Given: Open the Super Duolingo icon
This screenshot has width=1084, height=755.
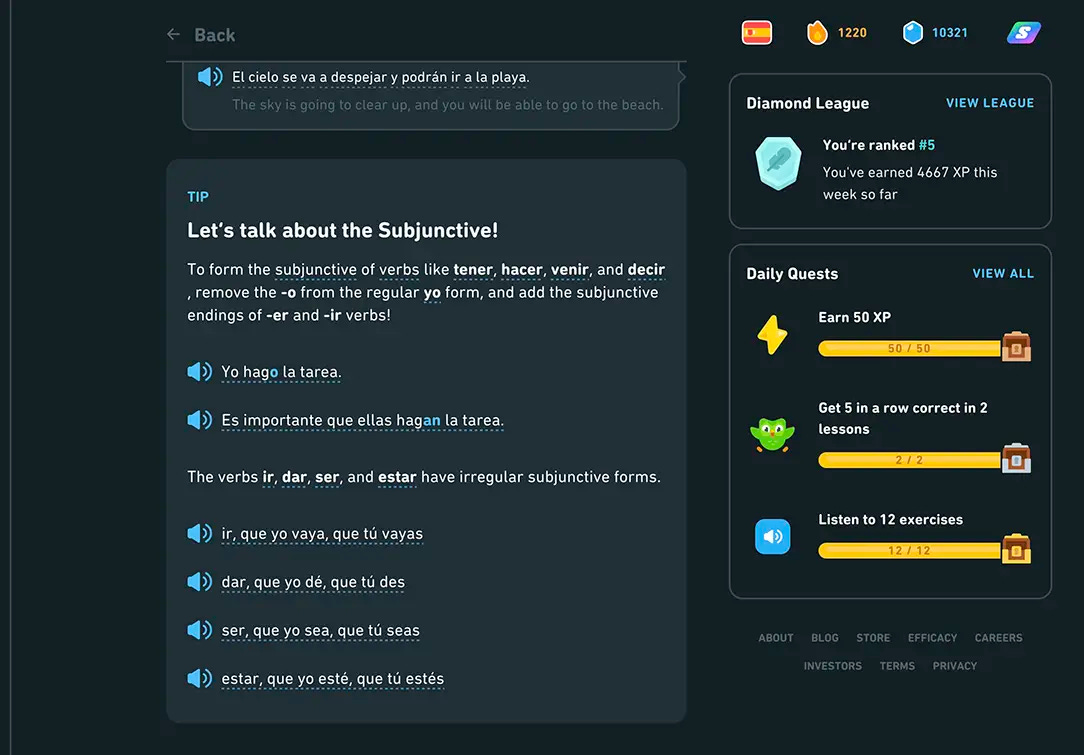Looking at the screenshot, I should click(x=1023, y=33).
